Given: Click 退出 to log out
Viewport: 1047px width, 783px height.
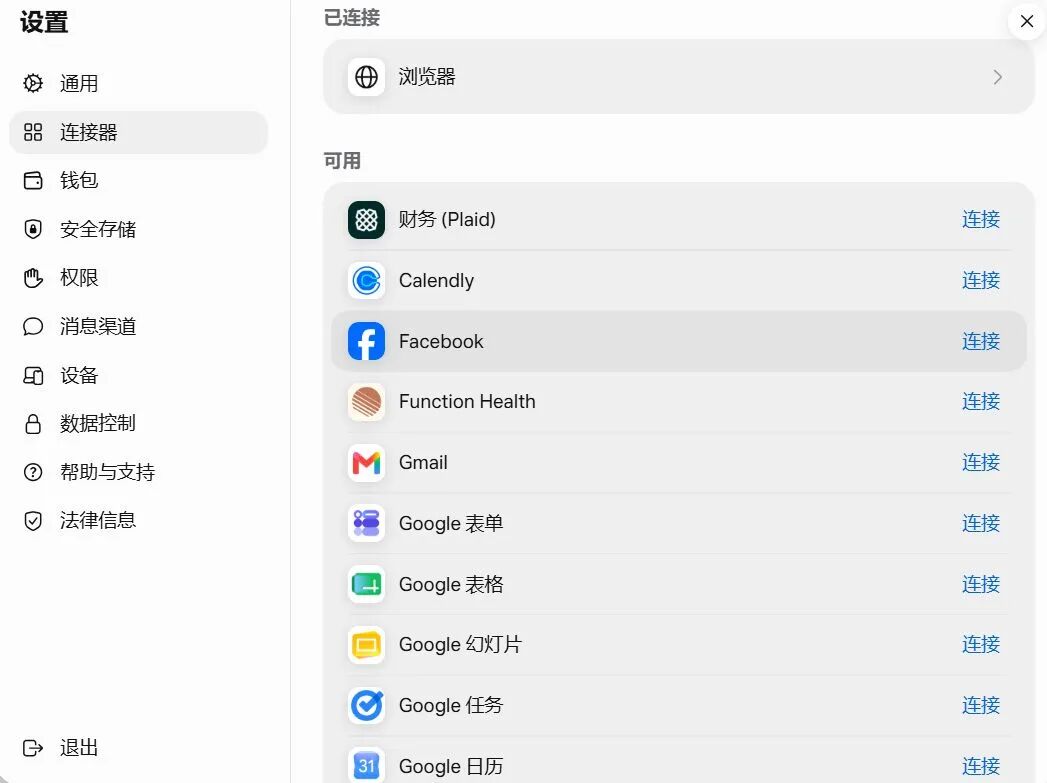Looking at the screenshot, I should [x=138, y=748].
